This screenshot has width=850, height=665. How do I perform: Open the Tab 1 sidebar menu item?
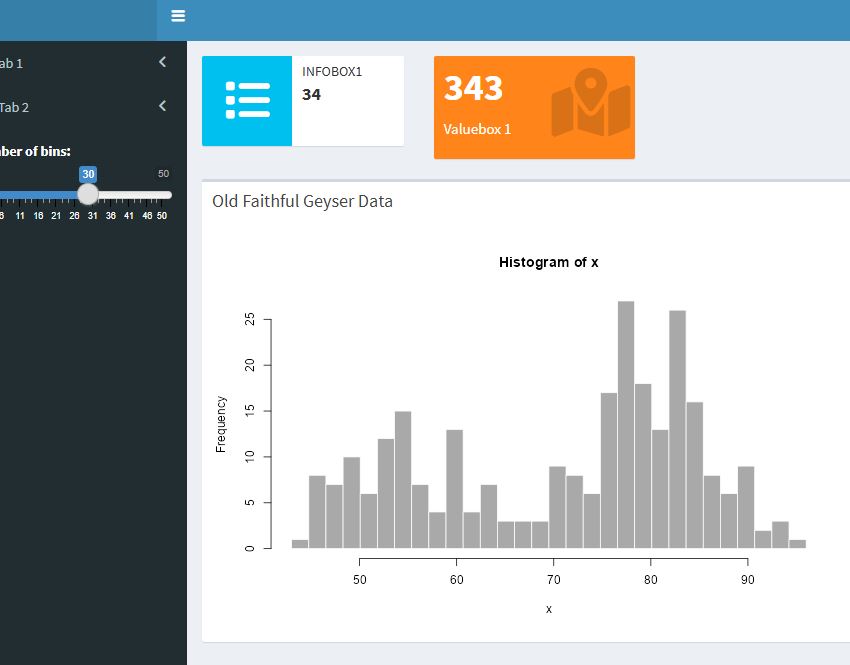(x=12, y=63)
